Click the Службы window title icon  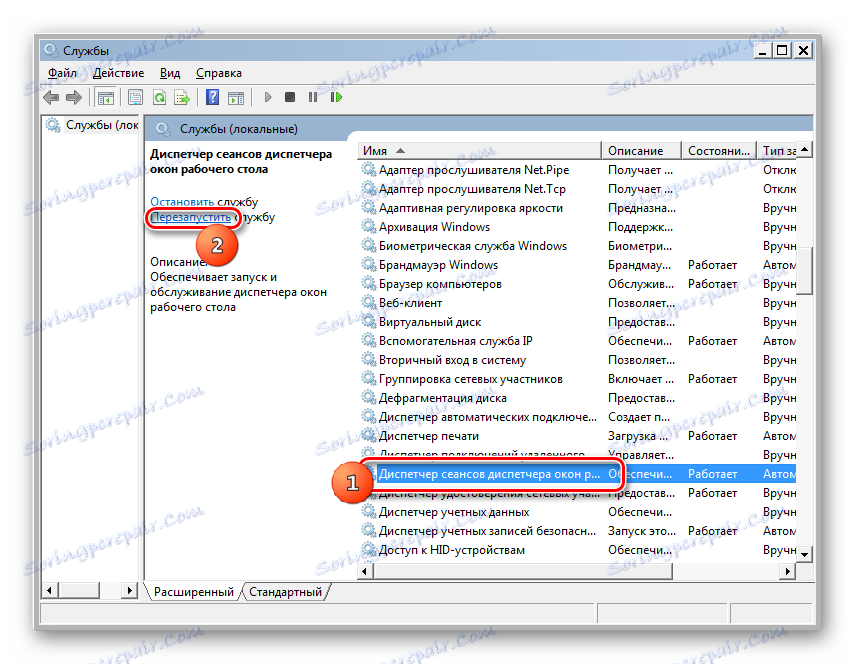(51, 50)
